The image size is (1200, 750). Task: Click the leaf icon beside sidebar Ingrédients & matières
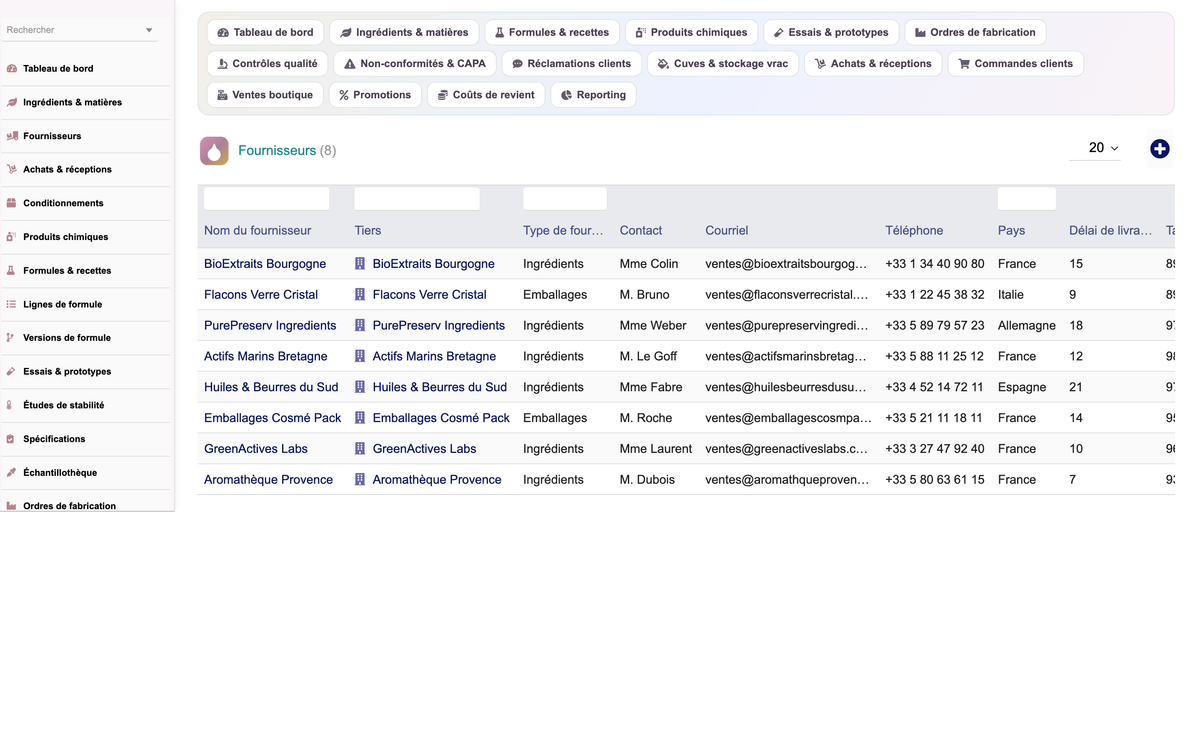[x=12, y=102]
